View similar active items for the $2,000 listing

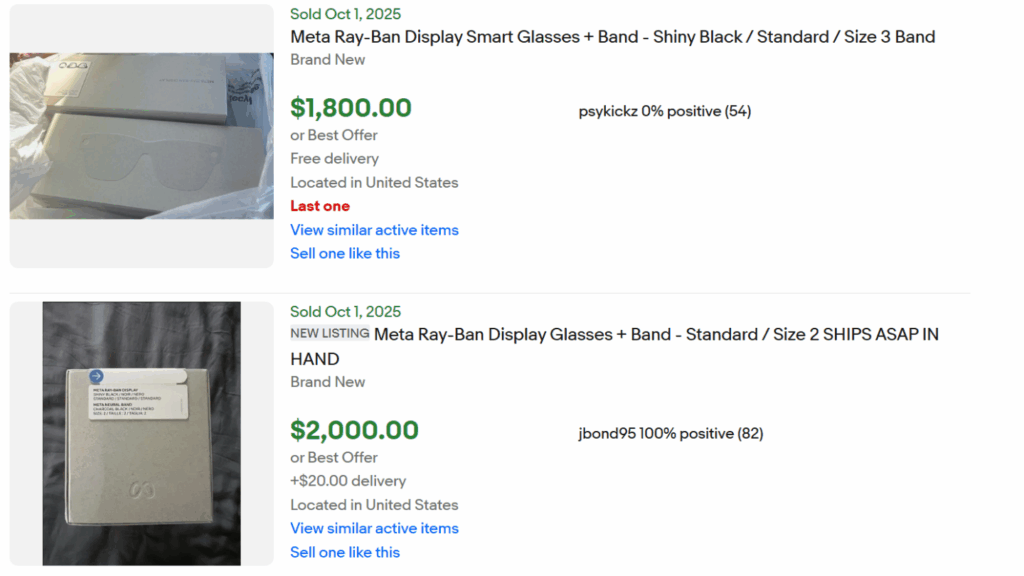click(x=374, y=528)
